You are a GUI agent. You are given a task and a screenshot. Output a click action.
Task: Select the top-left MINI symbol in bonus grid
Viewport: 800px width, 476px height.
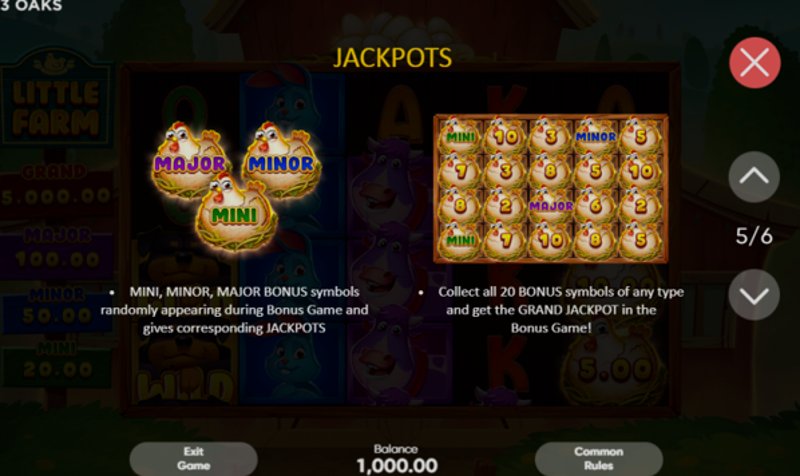coord(461,136)
